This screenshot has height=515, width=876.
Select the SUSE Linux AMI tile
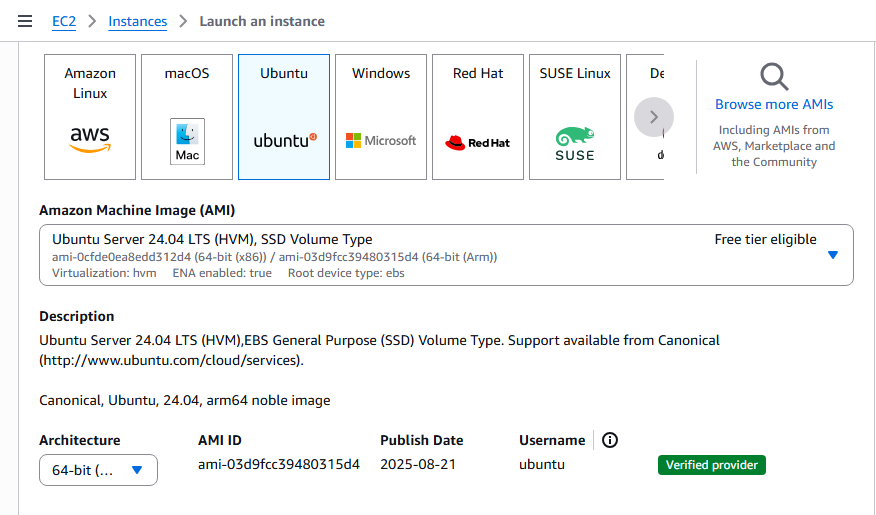coord(575,117)
